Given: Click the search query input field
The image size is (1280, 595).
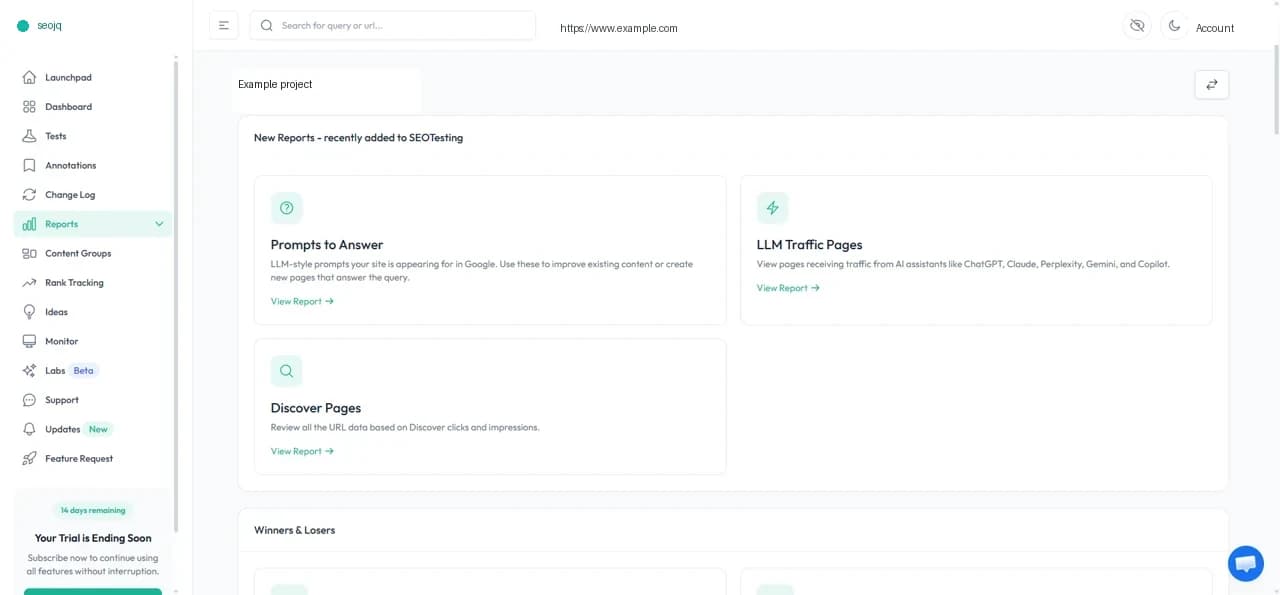Looking at the screenshot, I should click(x=392, y=25).
